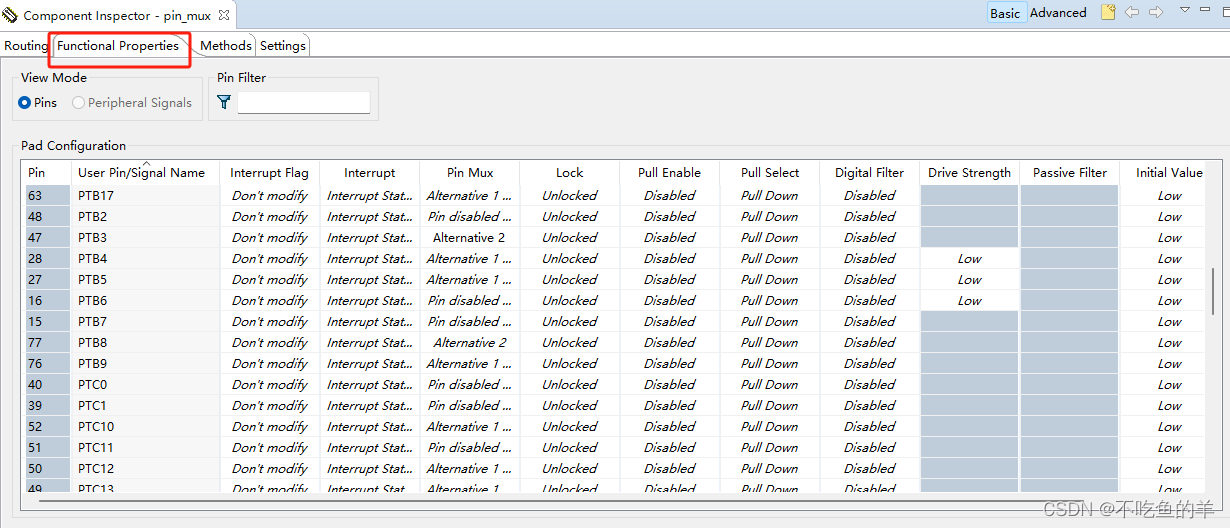This screenshot has width=1230, height=528.
Task: Open Drive Strength Low cell for PTB4
Action: click(x=969, y=258)
